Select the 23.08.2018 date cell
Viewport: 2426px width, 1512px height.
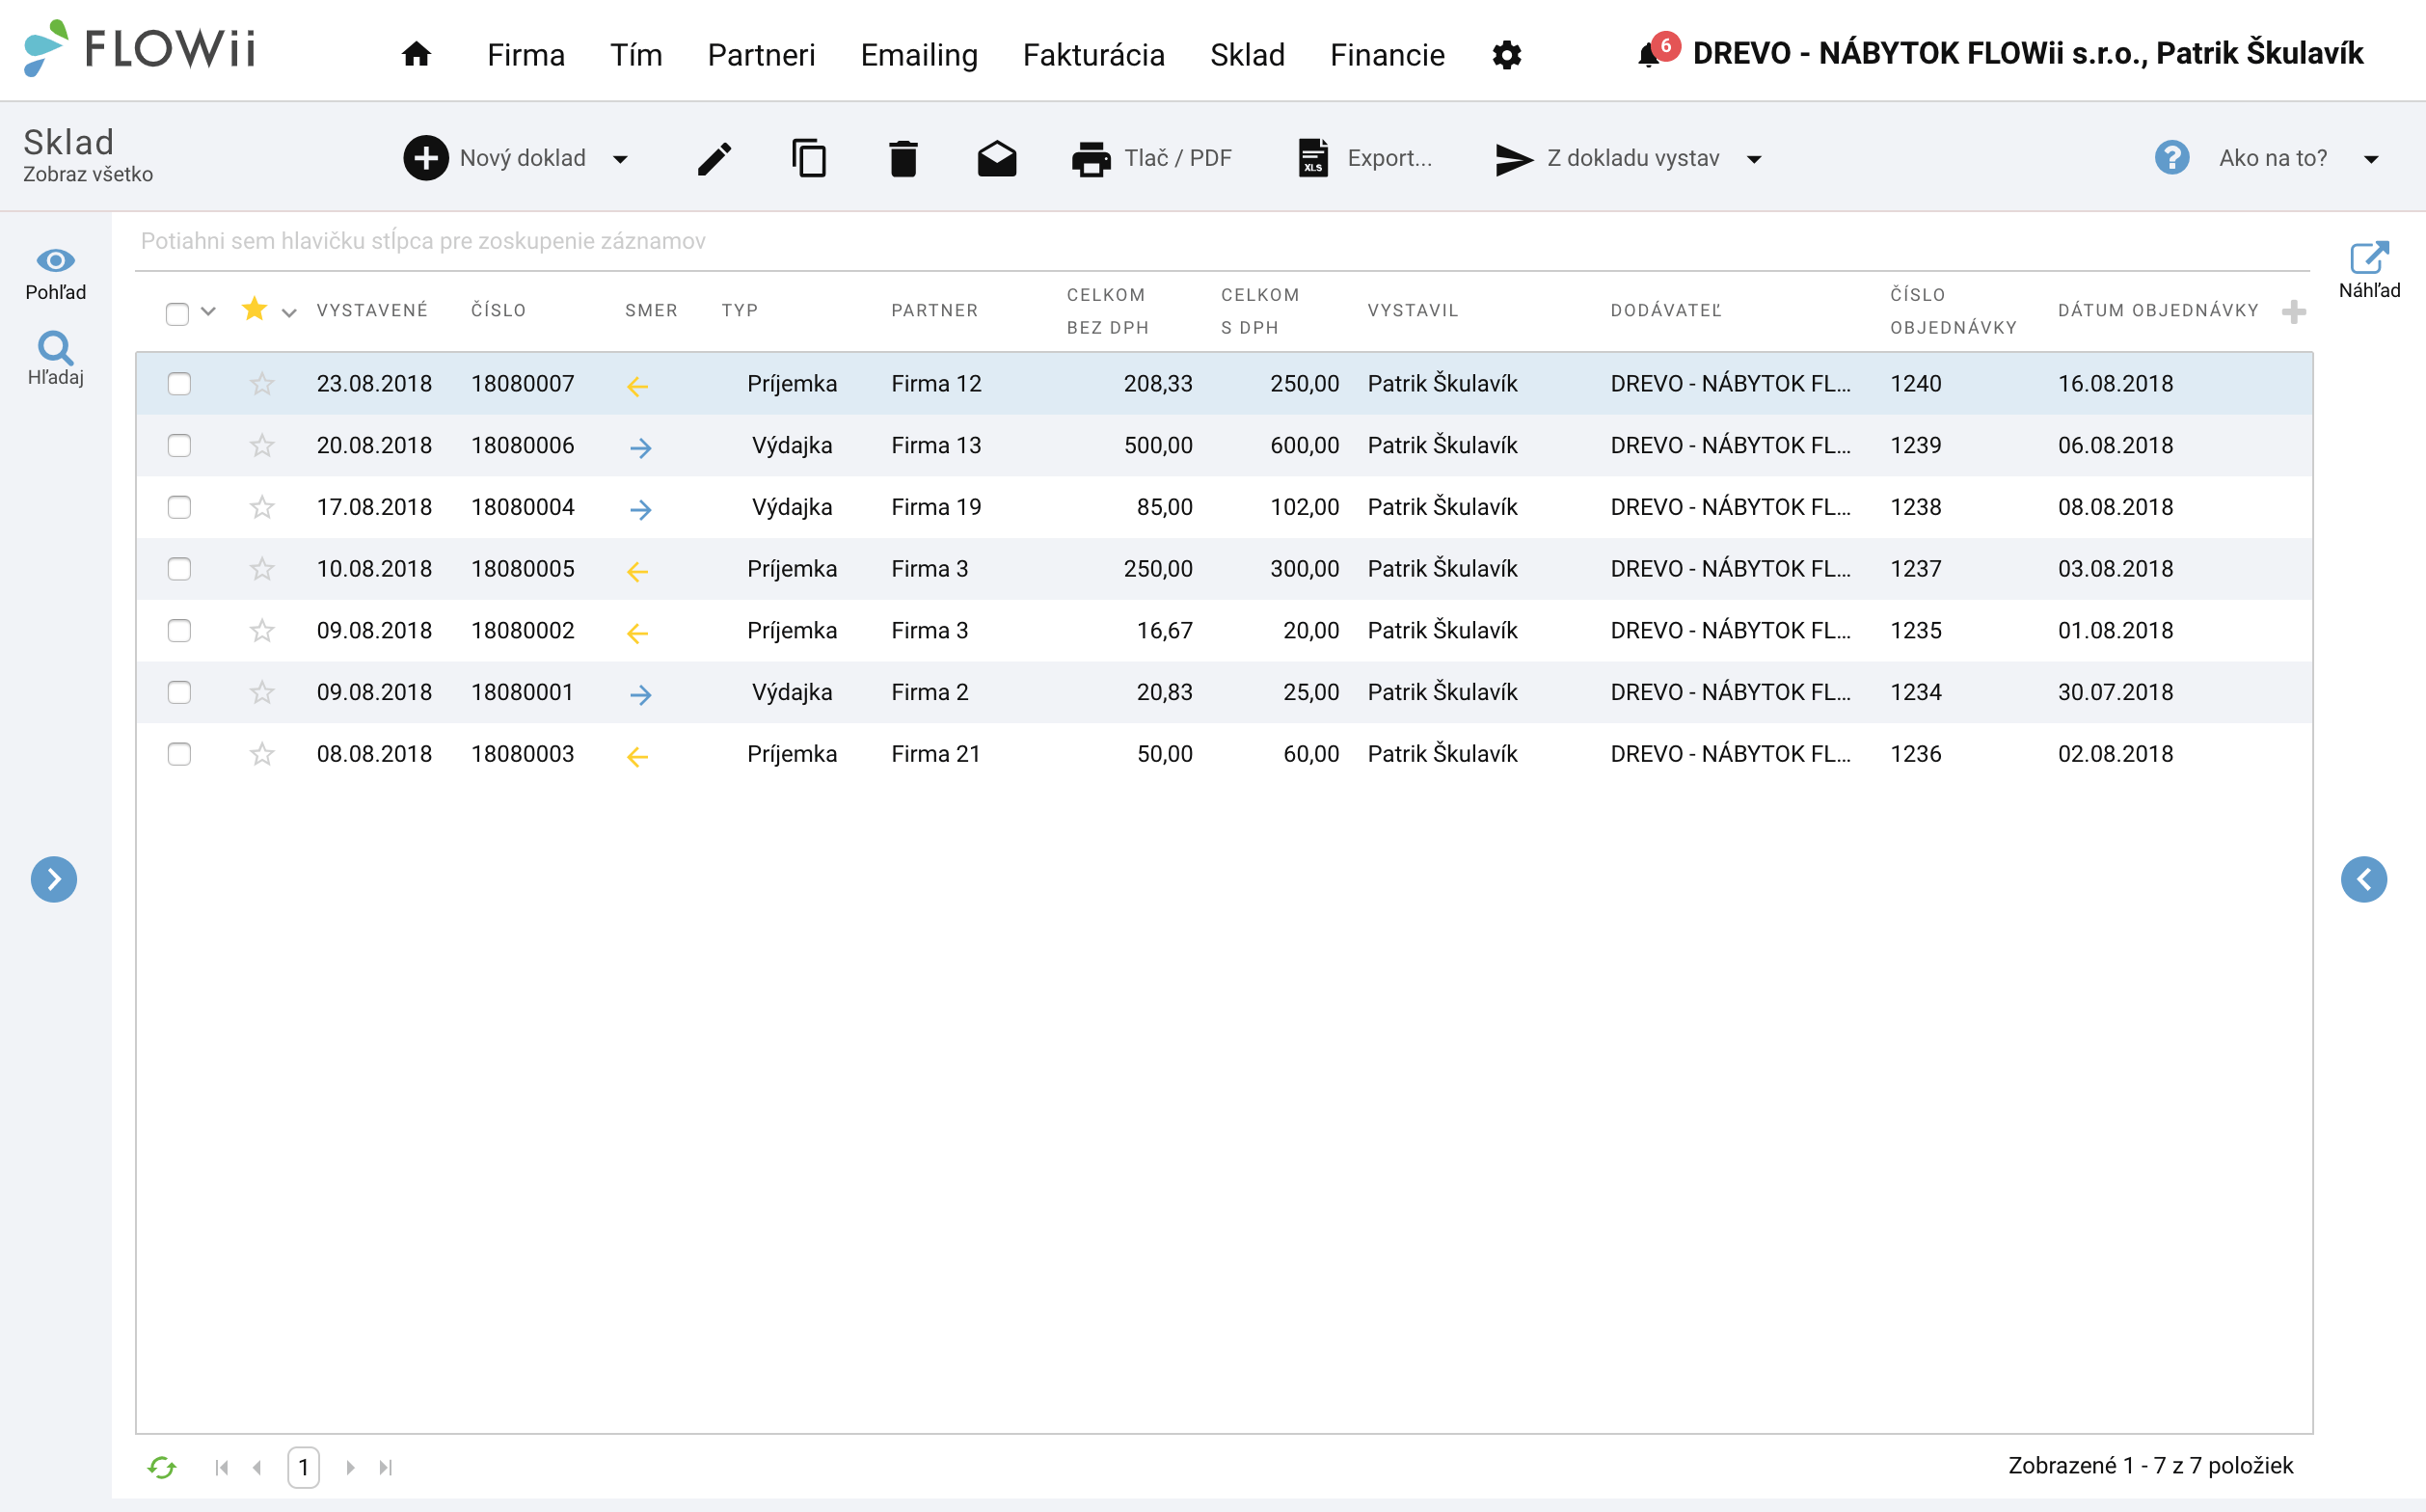point(374,384)
